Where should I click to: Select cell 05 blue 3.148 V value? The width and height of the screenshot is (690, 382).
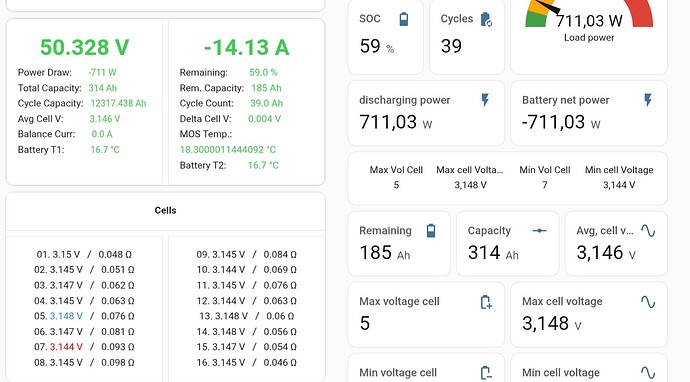click(x=66, y=316)
